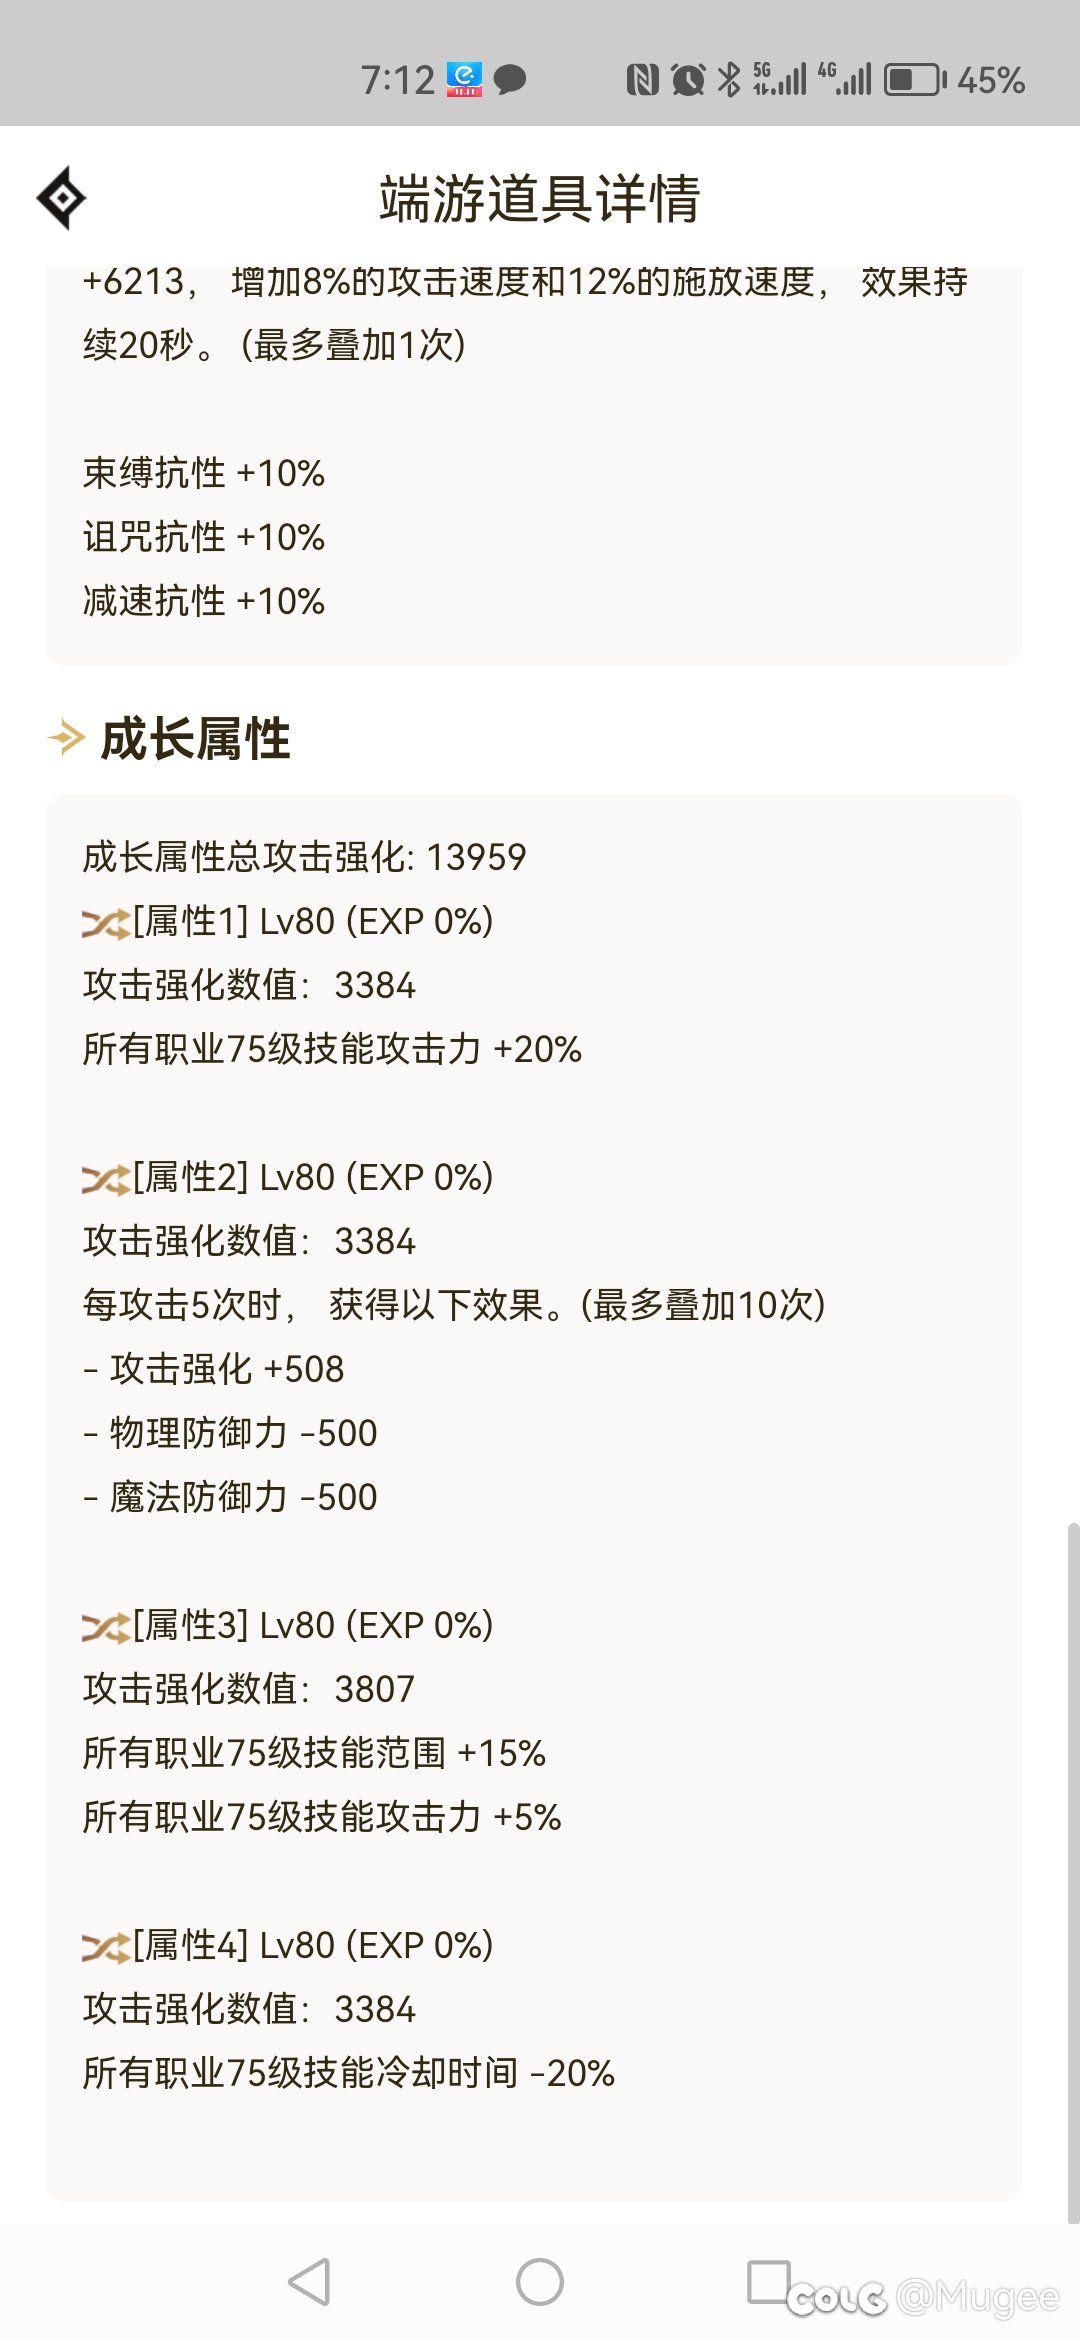Tap the Android back triangle button

click(x=309, y=2281)
